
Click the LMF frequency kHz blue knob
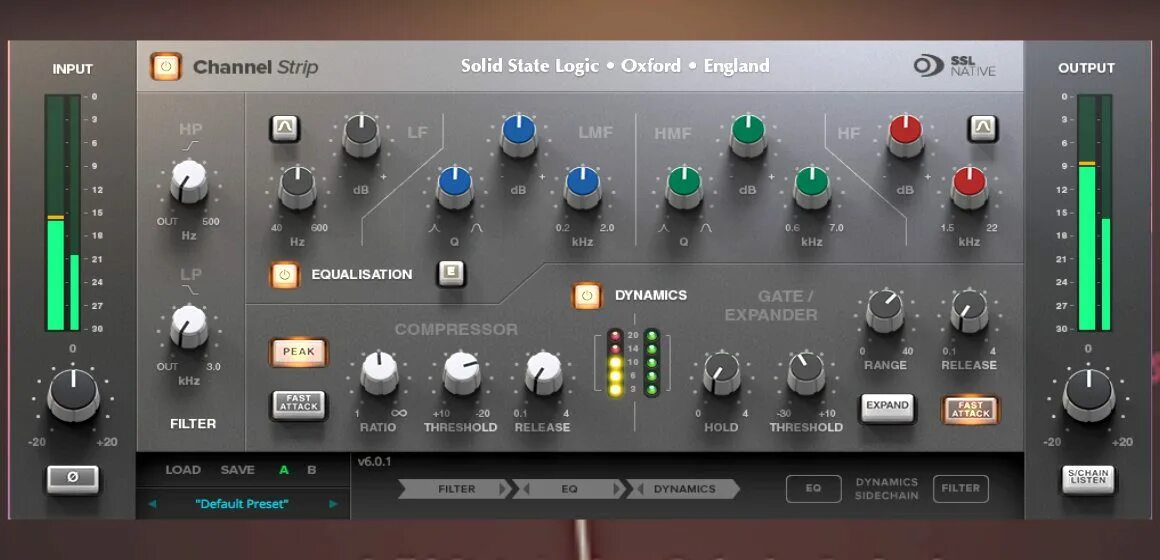pyautogui.click(x=582, y=187)
